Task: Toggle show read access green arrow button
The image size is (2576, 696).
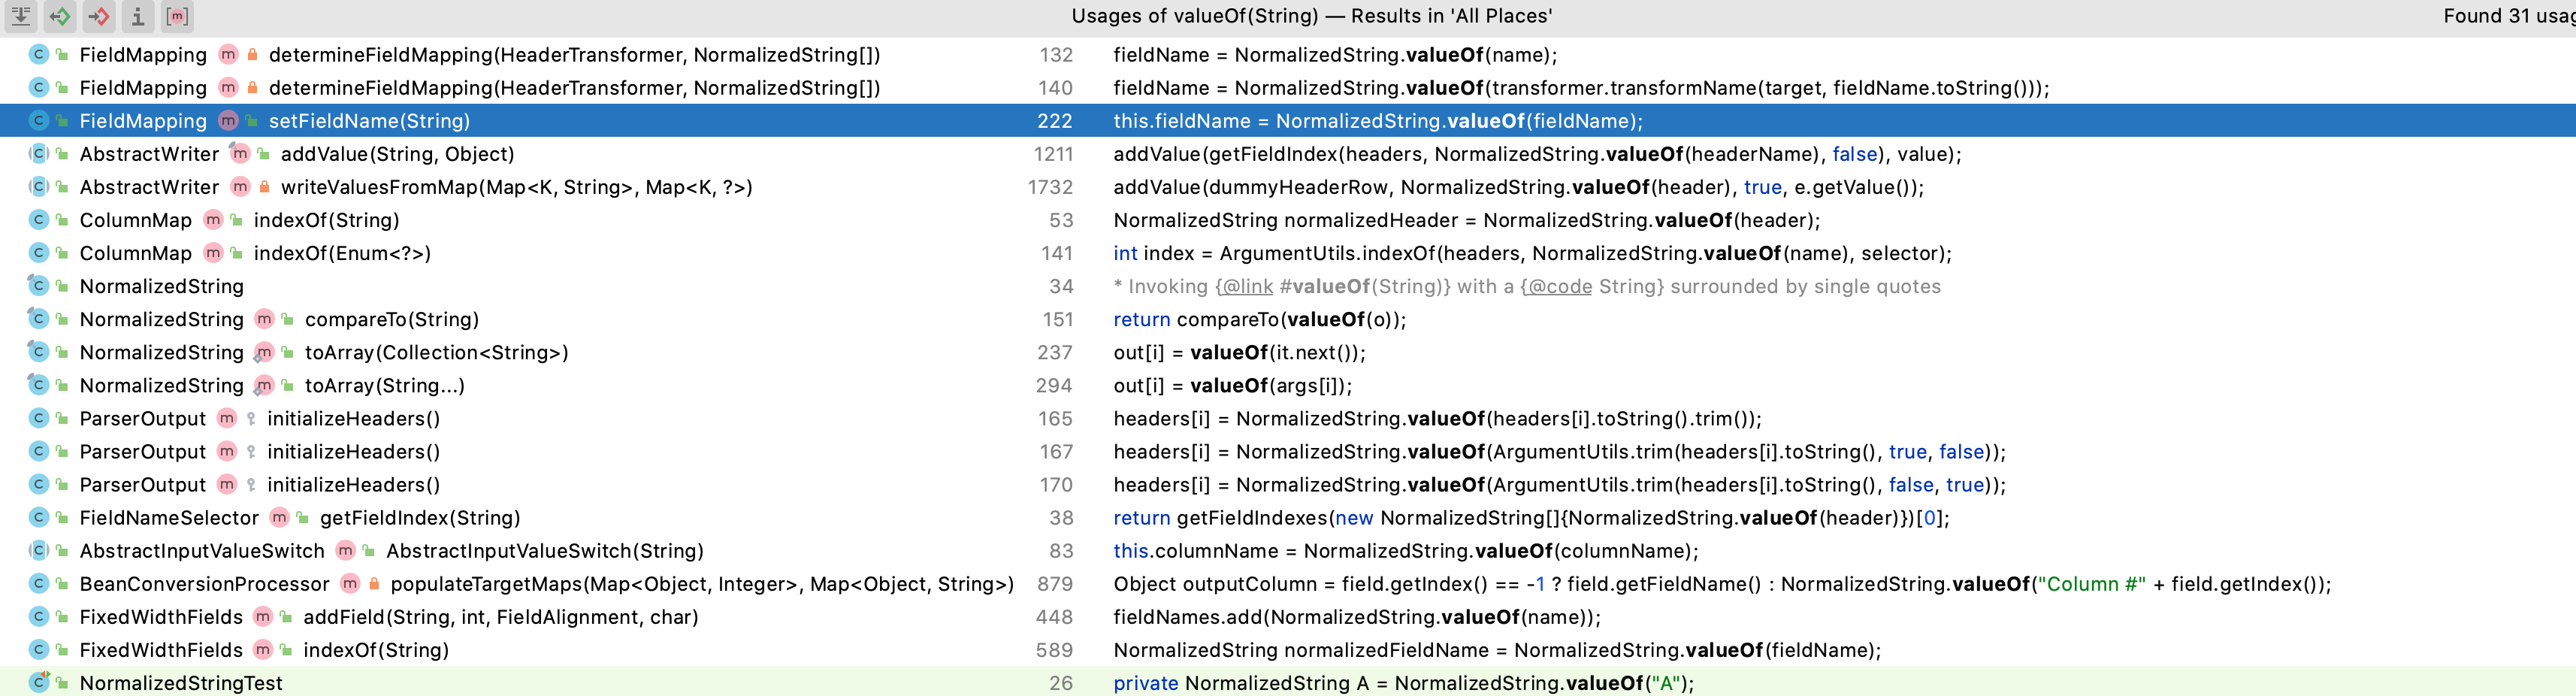Action: pos(60,16)
